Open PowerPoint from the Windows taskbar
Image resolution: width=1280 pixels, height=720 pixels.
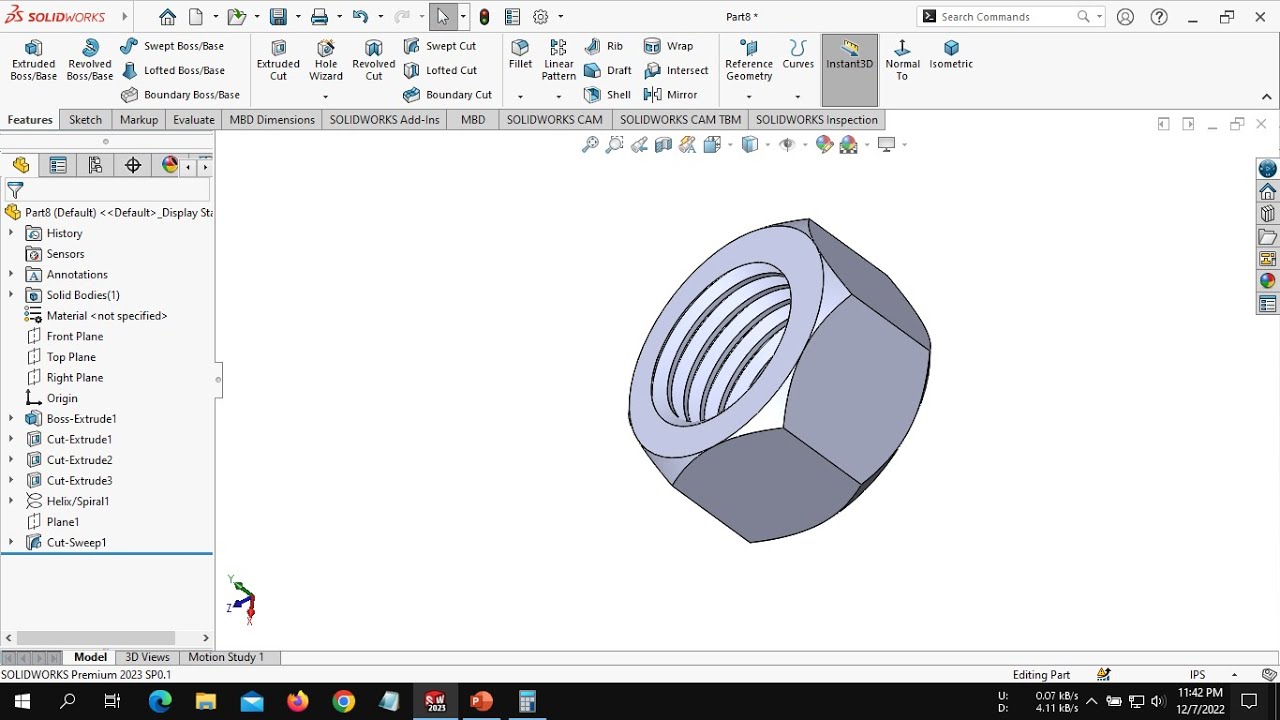coord(481,701)
